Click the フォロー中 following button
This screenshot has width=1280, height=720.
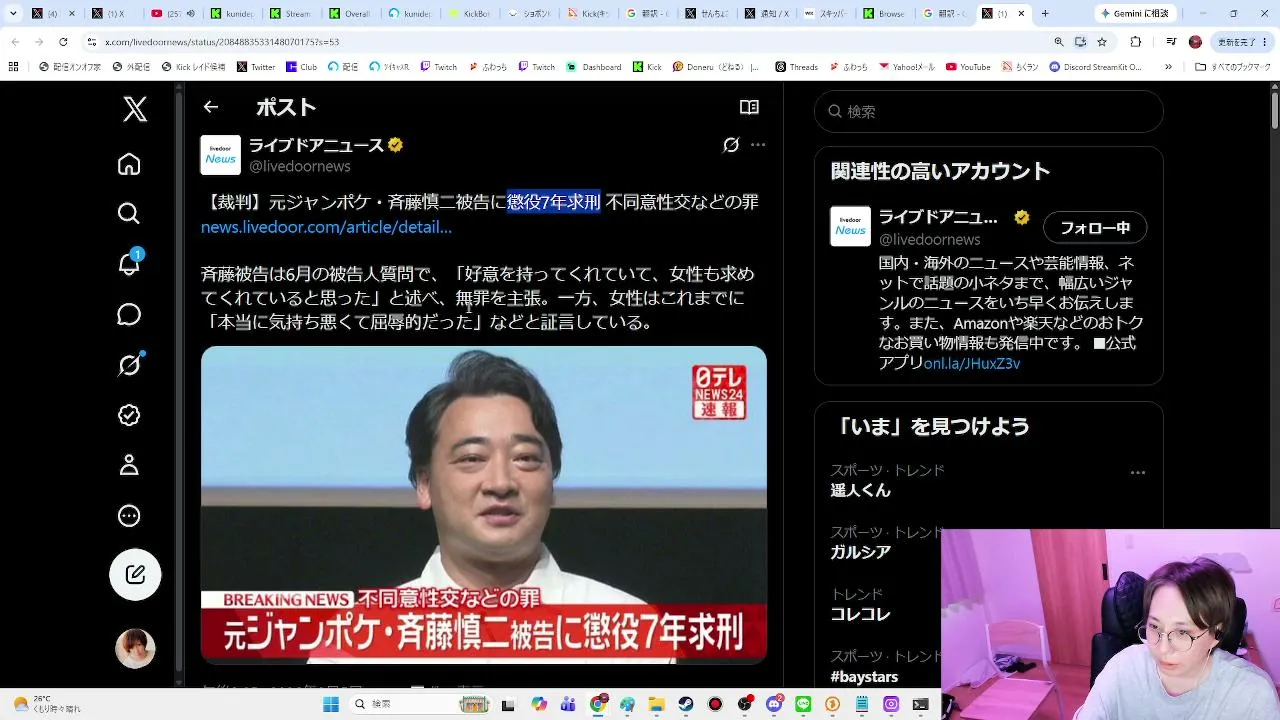point(1095,228)
